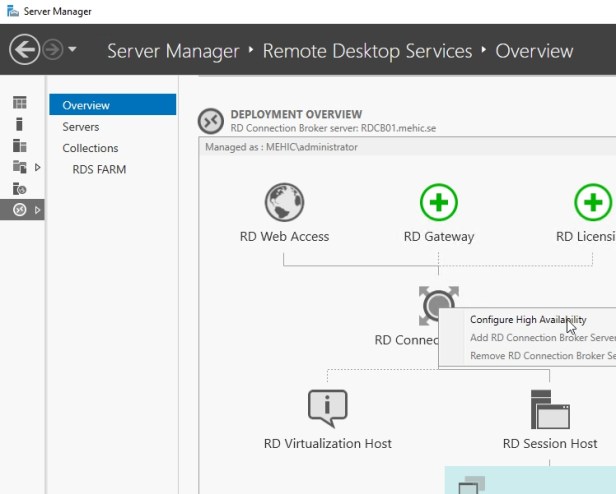The image size is (616, 494).
Task: Click the Dashboard icon in left sidebar
Action: [x=19, y=103]
